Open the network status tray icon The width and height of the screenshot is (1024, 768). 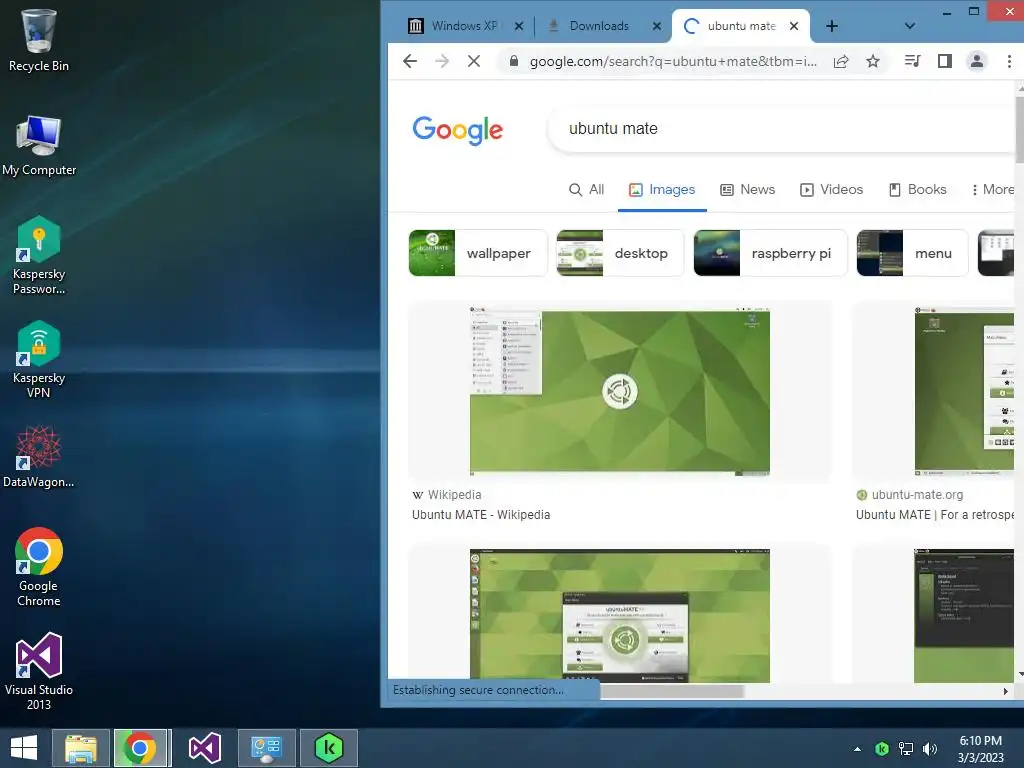coord(906,749)
